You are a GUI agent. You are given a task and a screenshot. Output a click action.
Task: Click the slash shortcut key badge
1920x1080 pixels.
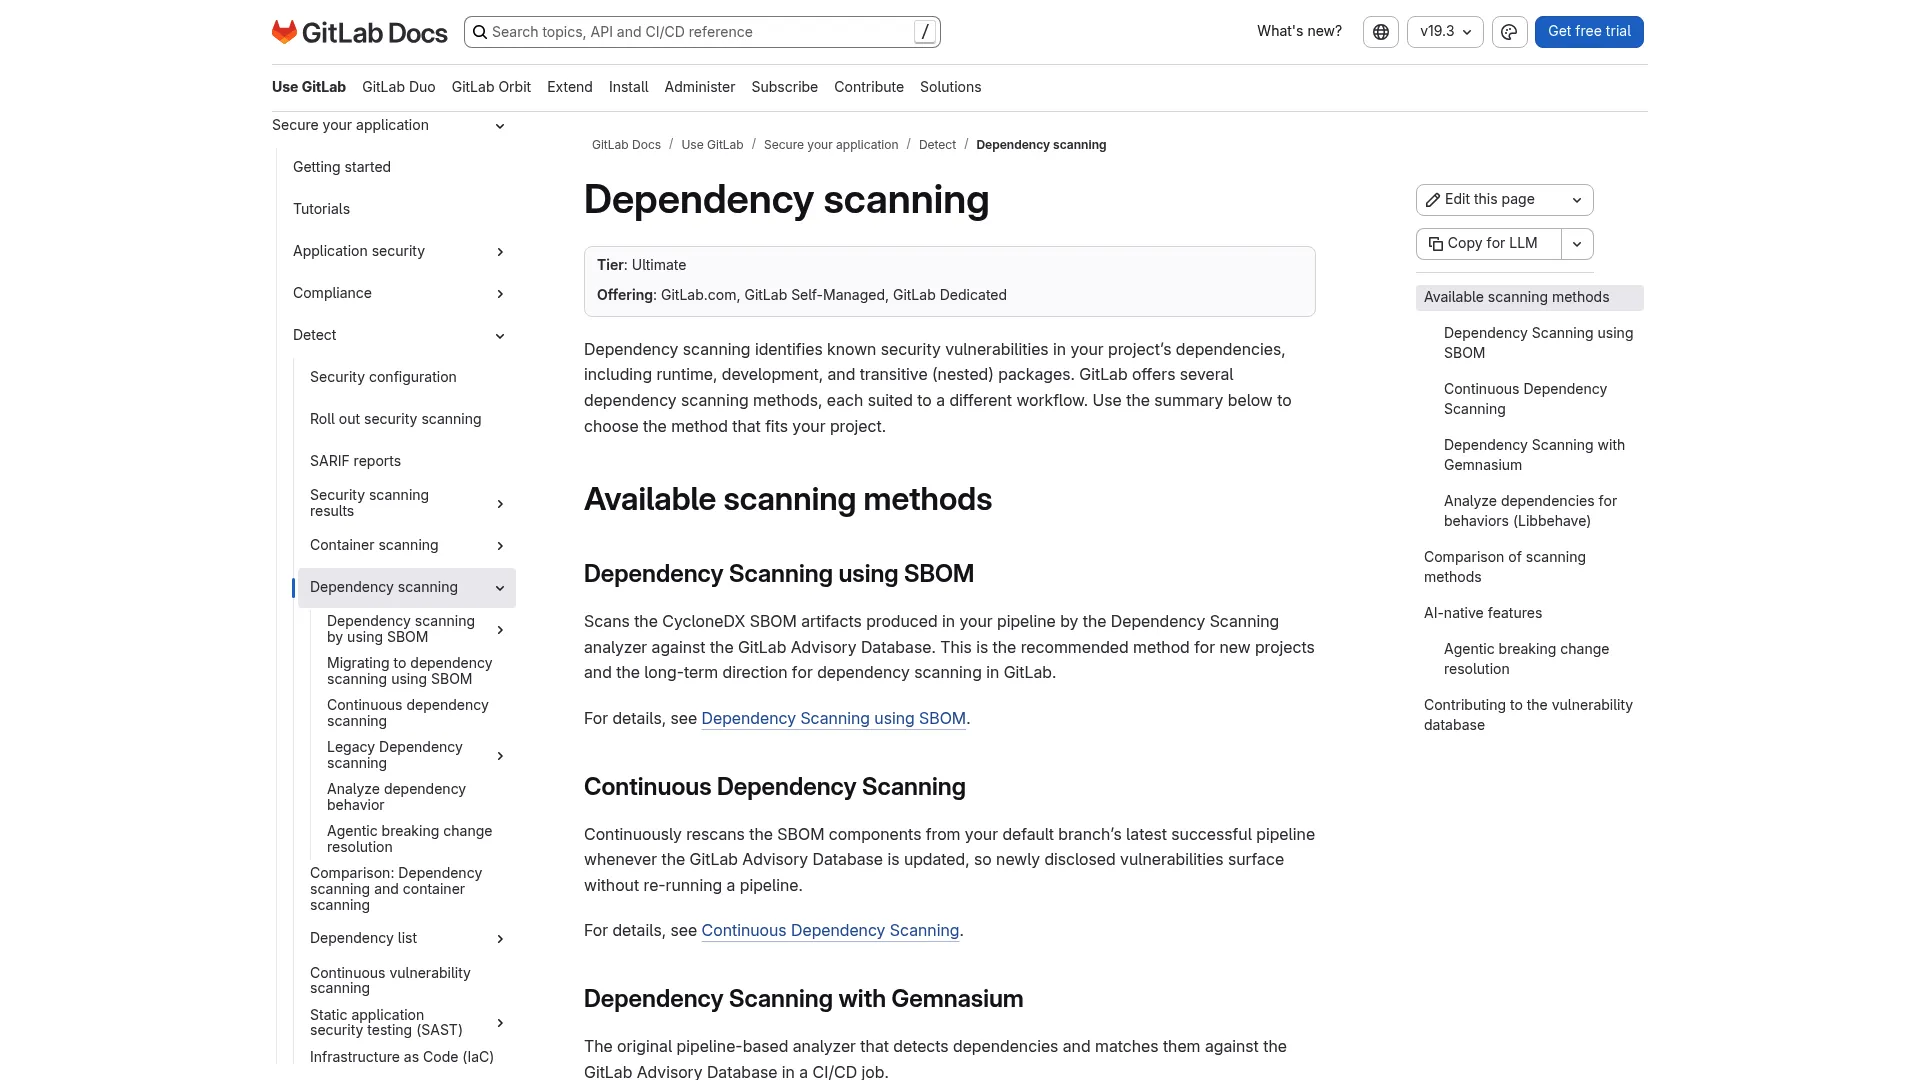tap(925, 32)
